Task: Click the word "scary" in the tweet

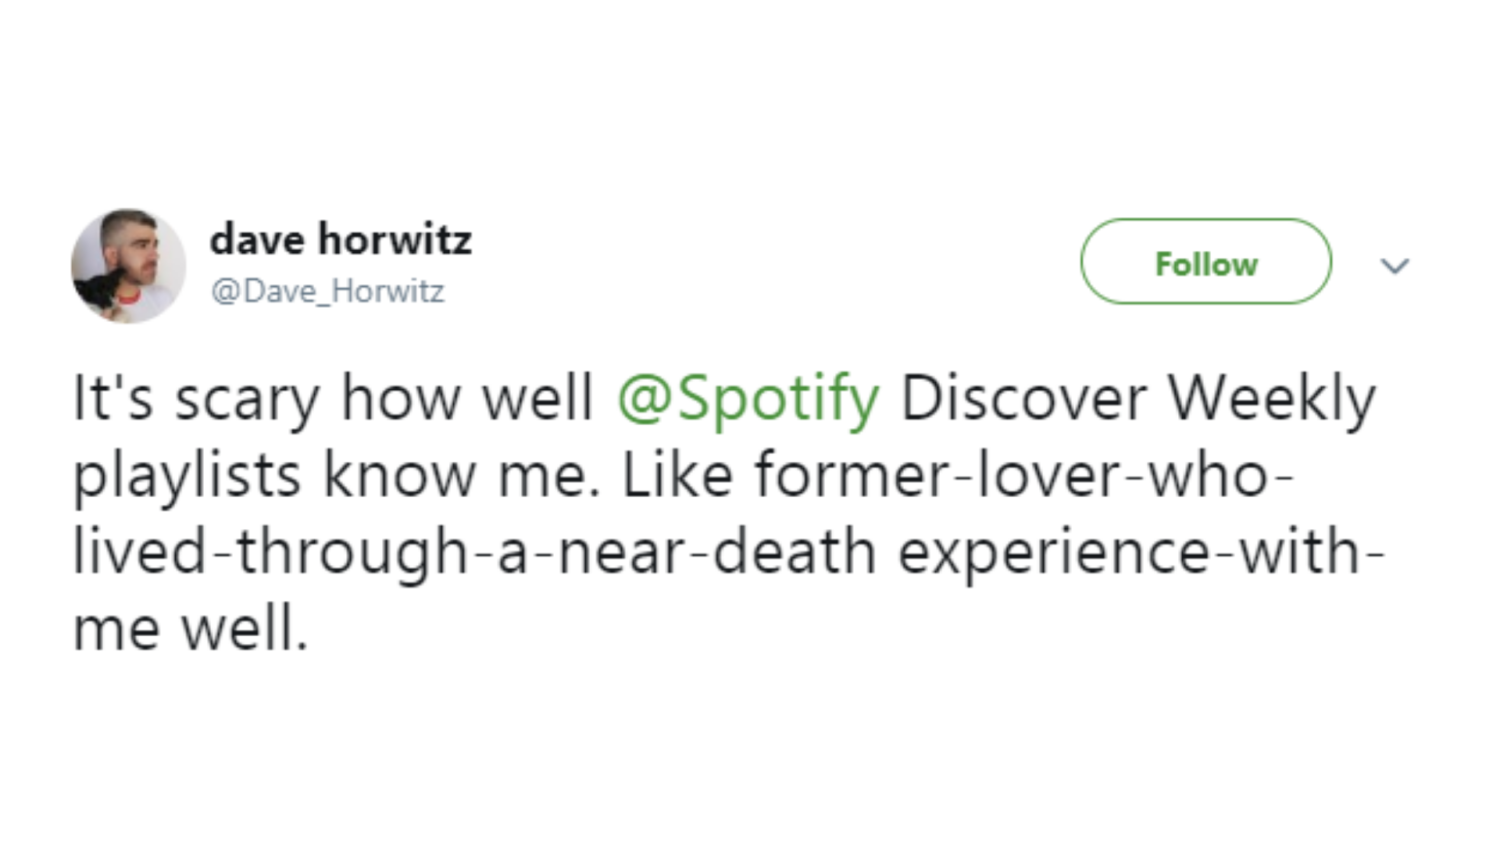Action: (248, 401)
